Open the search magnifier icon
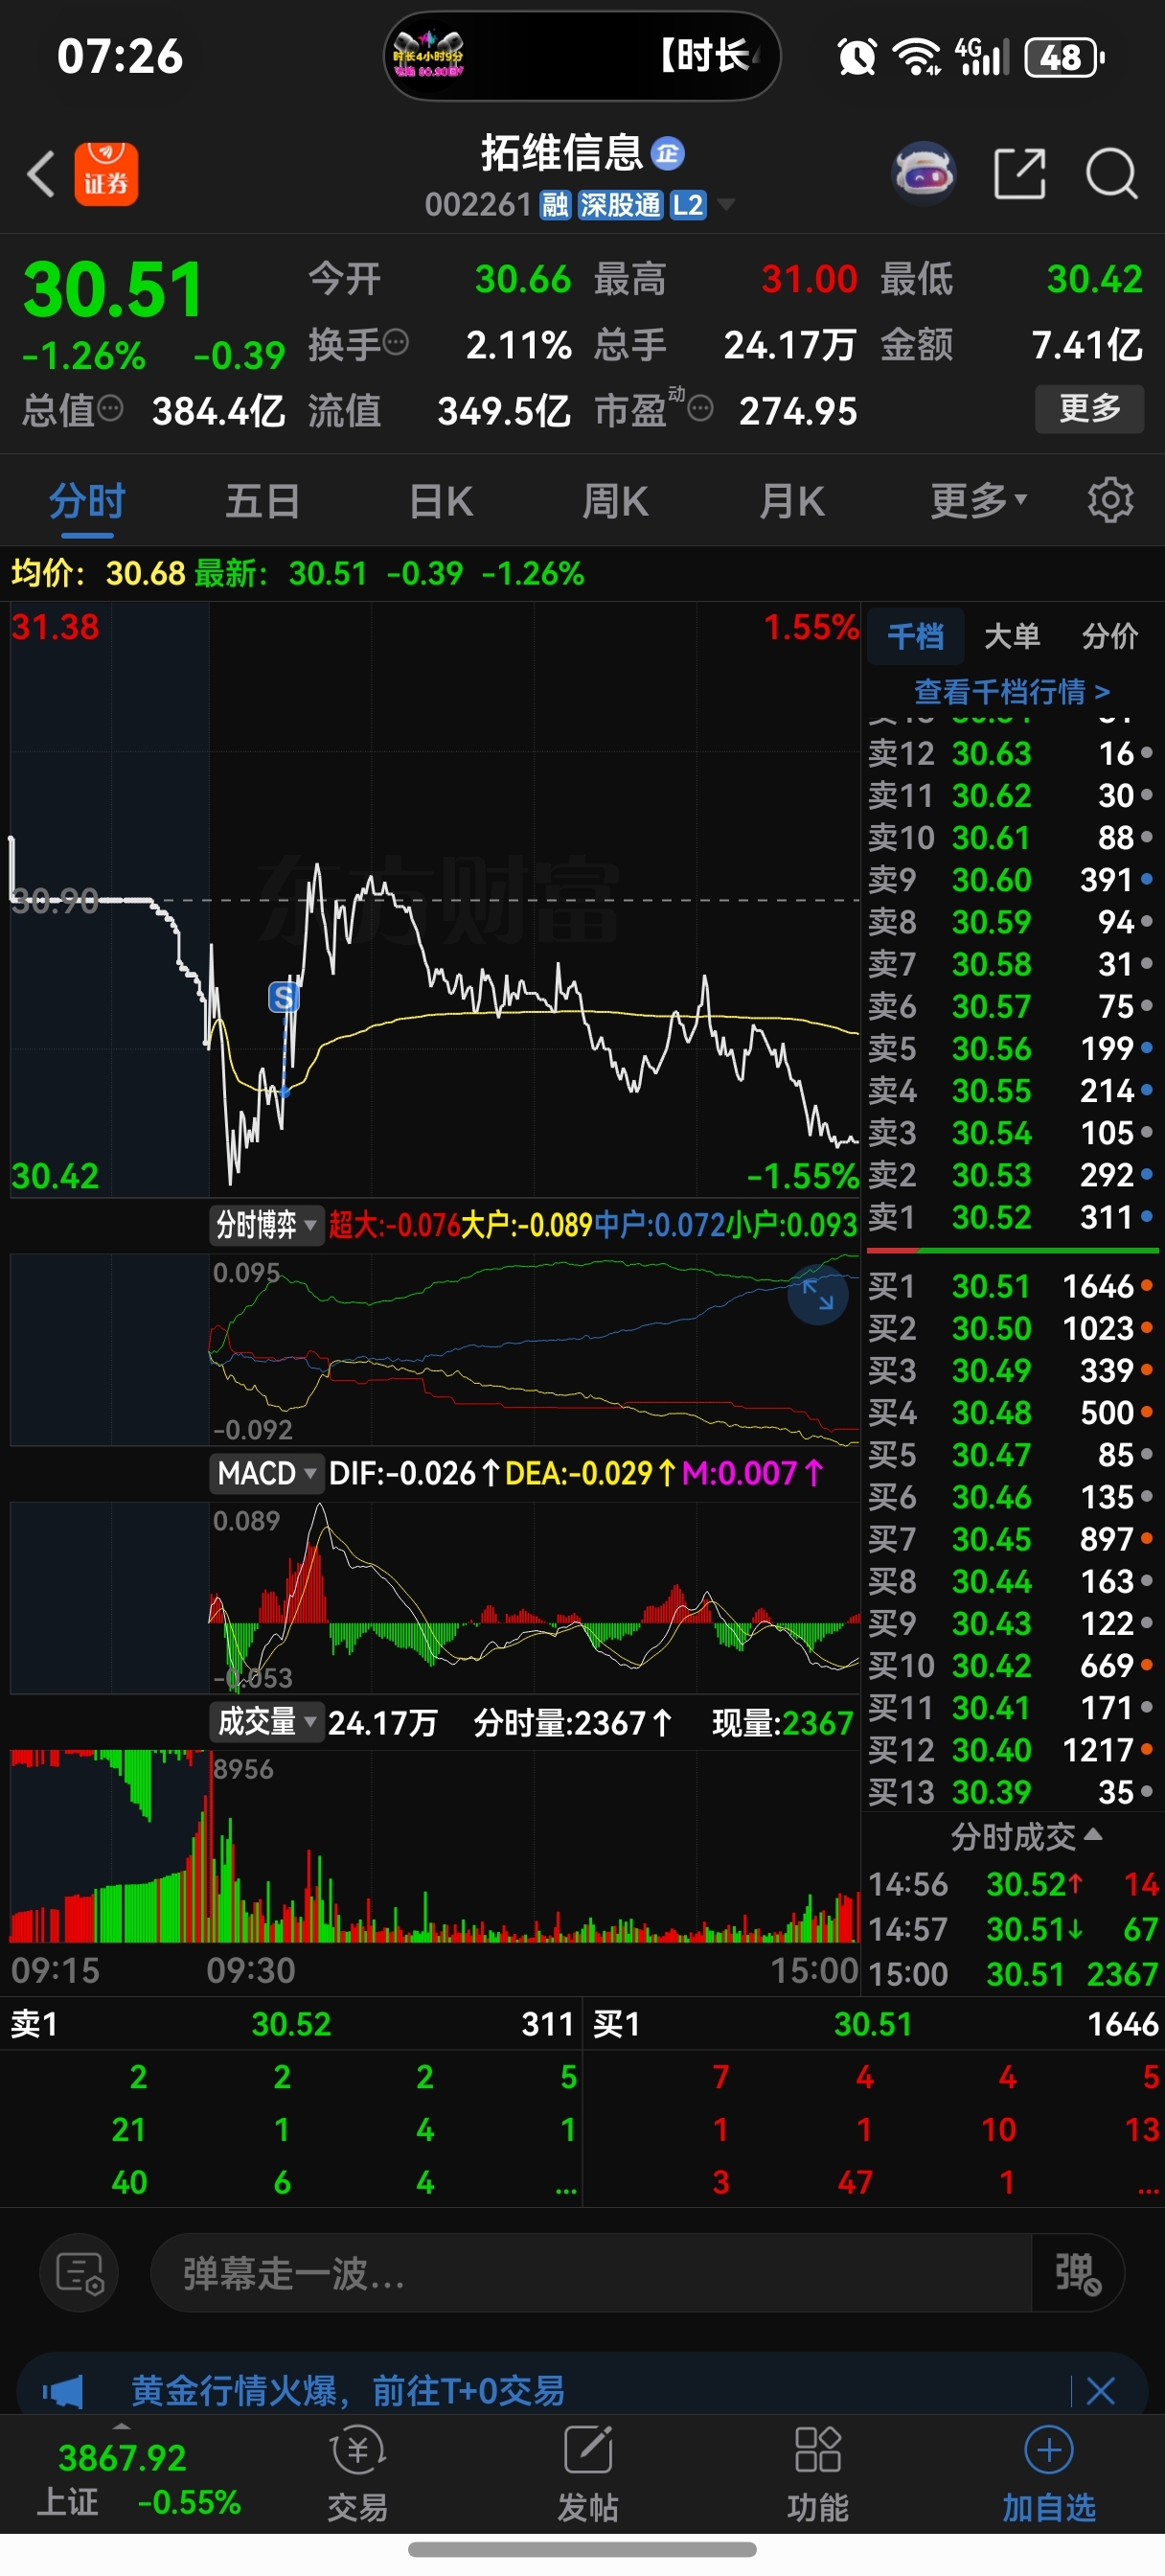 pos(1112,174)
